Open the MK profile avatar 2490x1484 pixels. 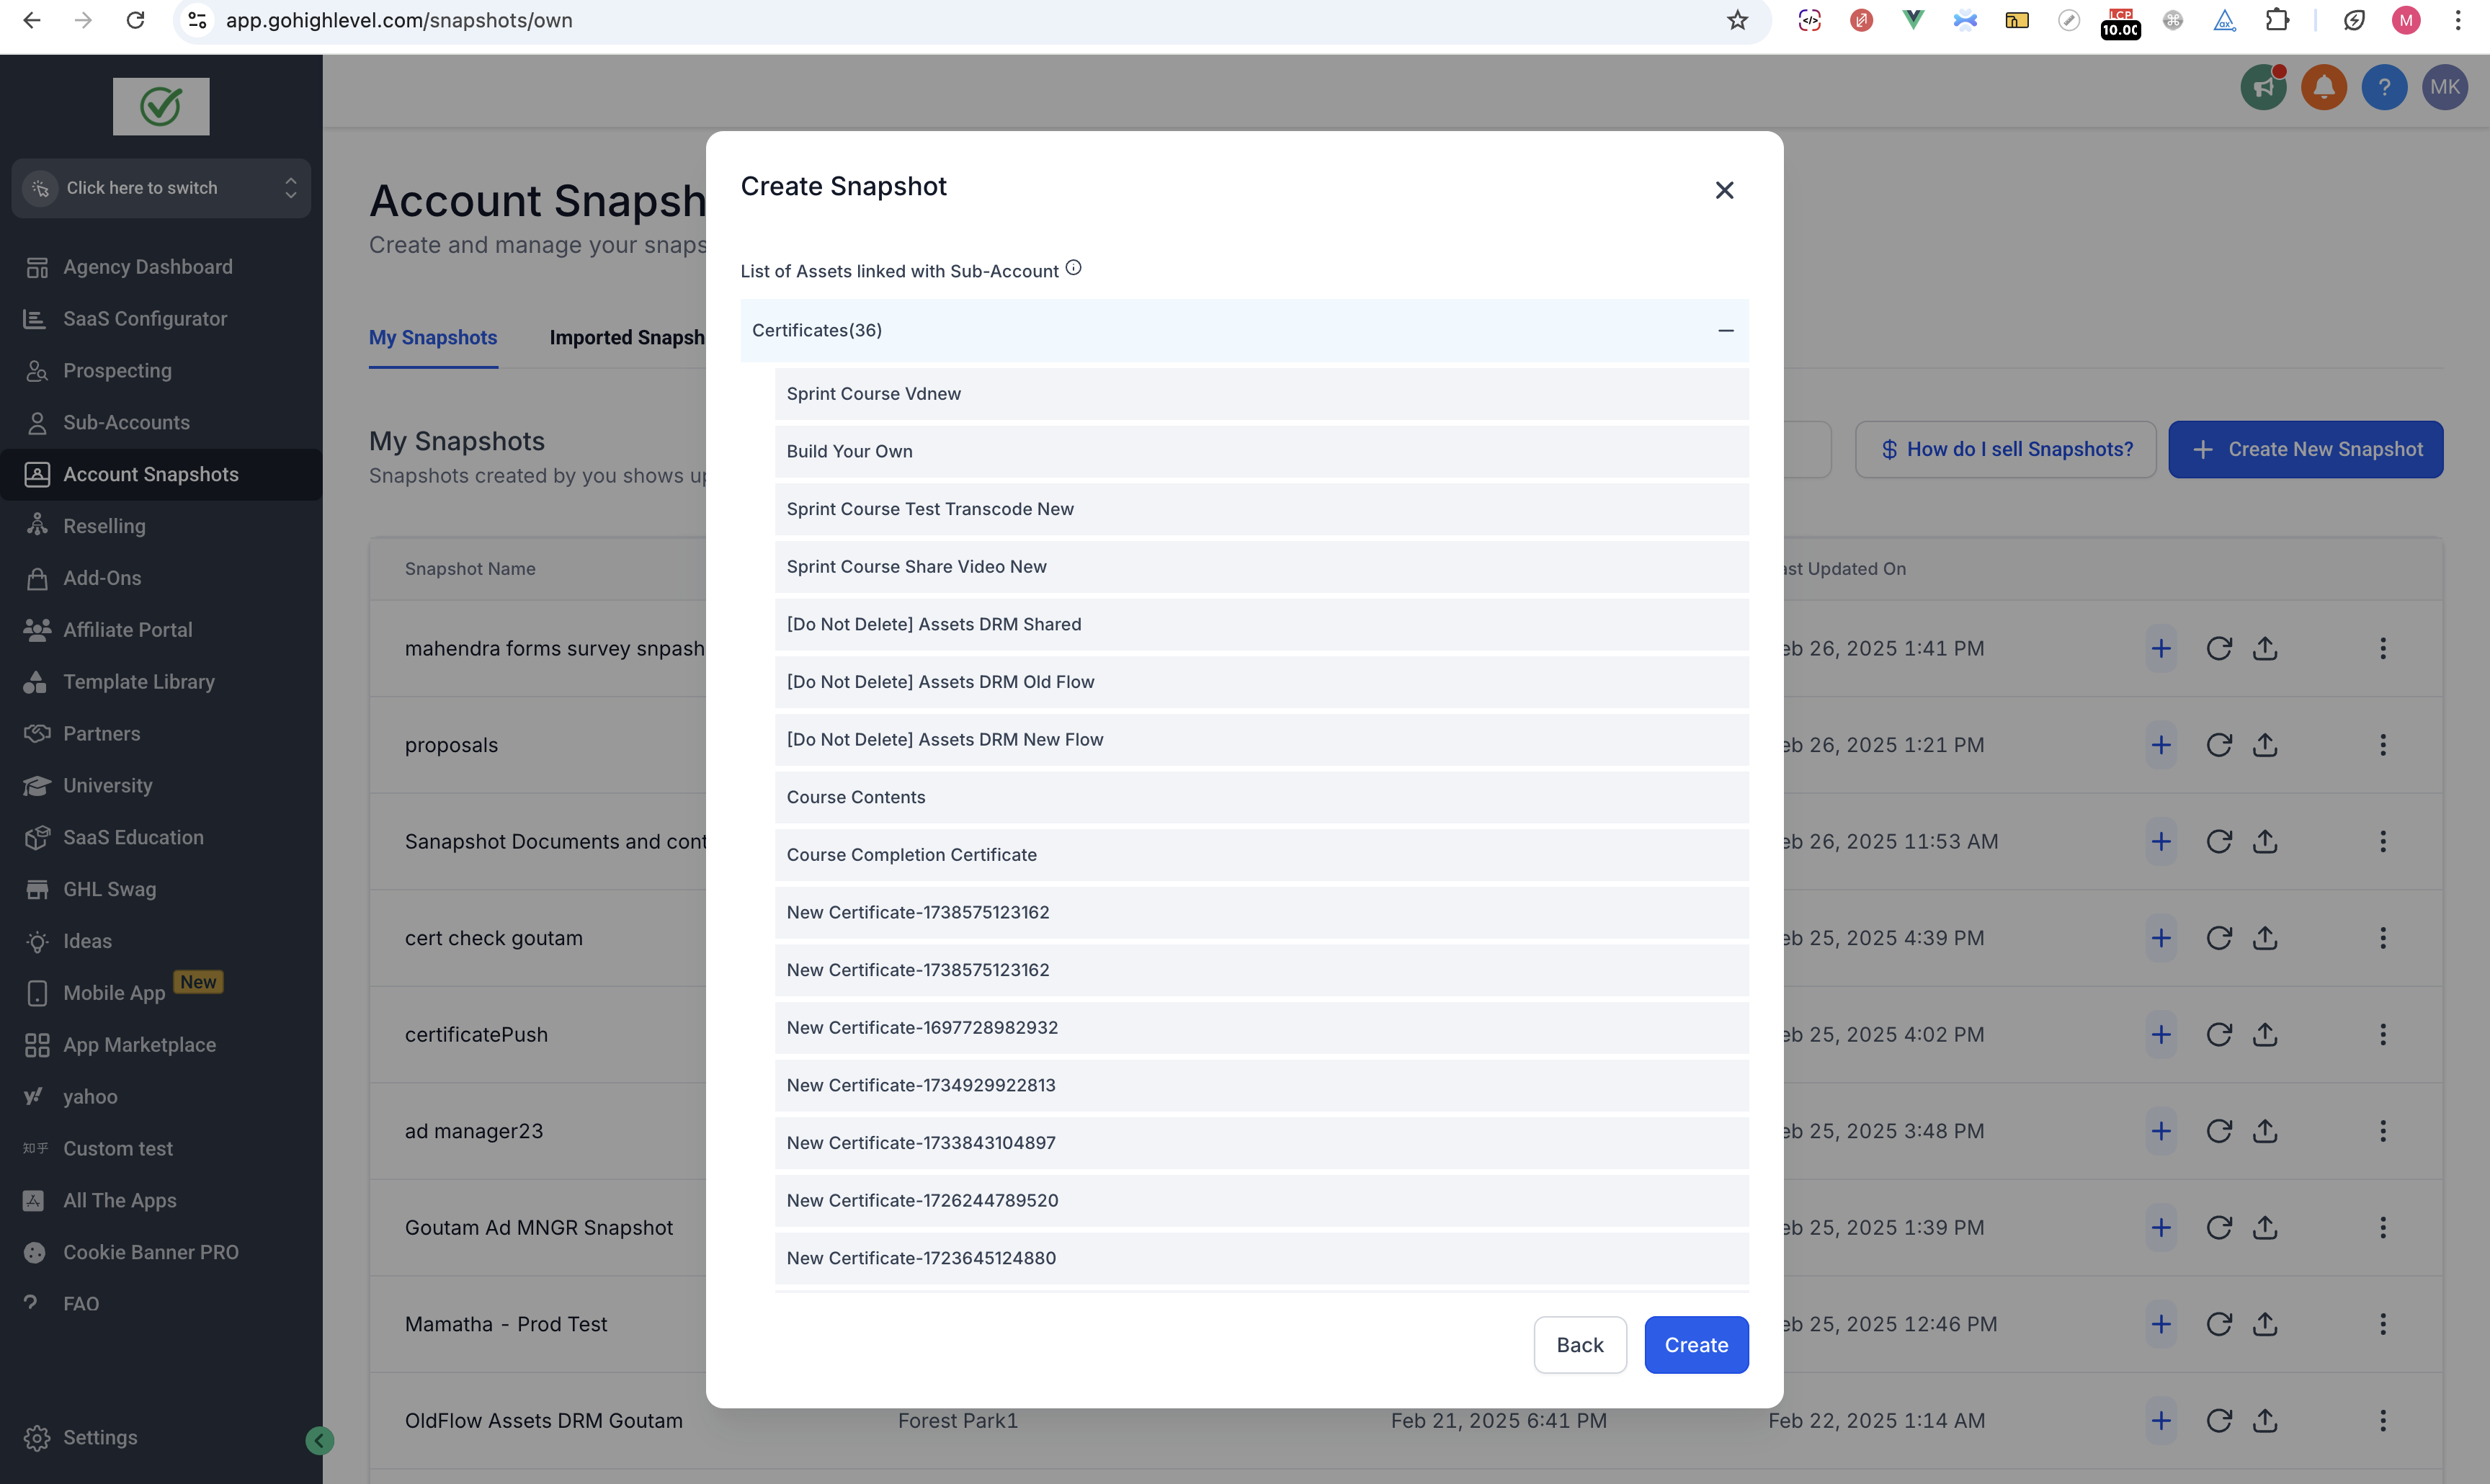point(2444,88)
